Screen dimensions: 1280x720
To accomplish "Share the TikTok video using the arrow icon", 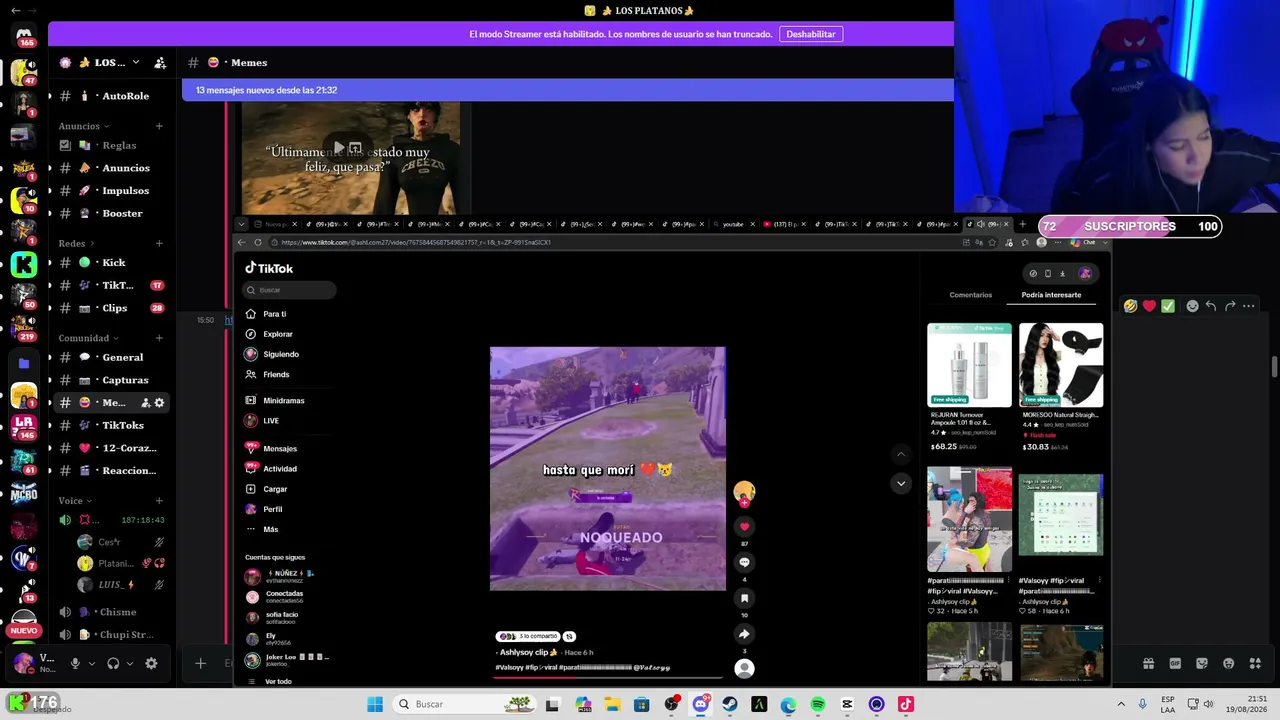I will coord(744,634).
